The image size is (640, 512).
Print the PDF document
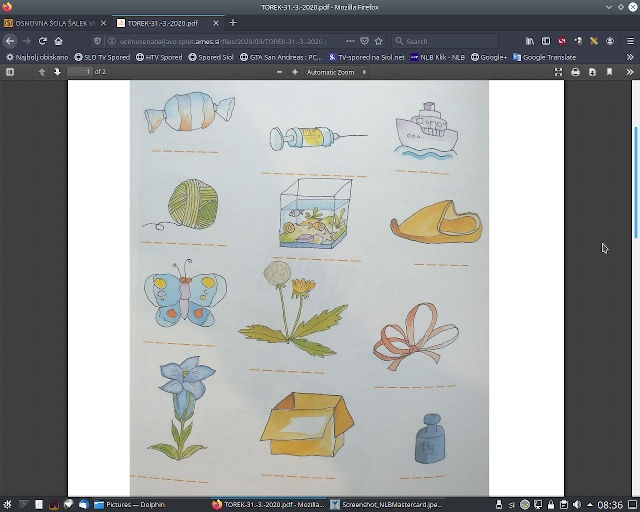(575, 72)
